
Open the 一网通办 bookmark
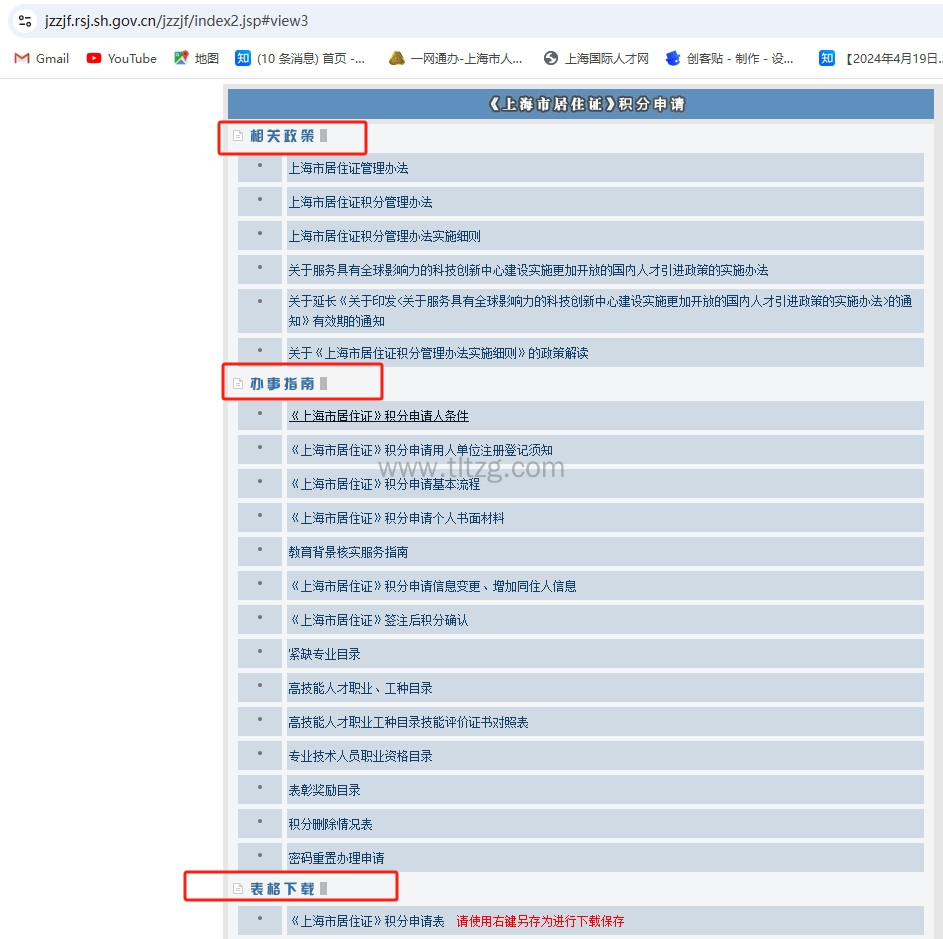(455, 58)
